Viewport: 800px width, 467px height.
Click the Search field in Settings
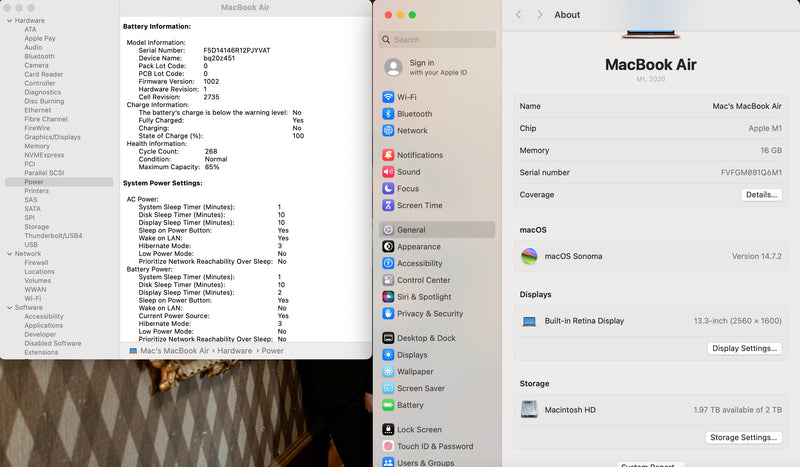tap(437, 40)
